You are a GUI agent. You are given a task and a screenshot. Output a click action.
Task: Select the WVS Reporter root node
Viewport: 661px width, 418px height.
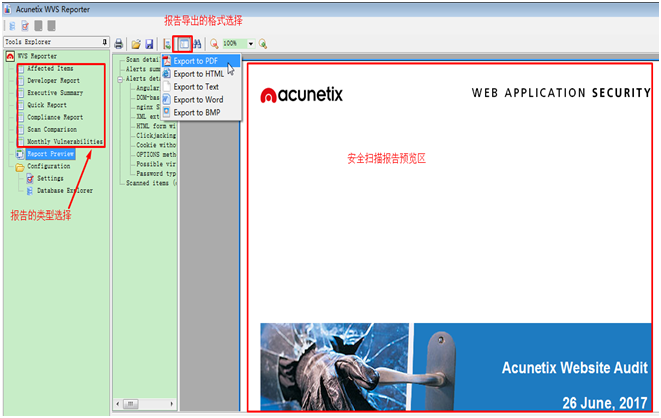point(38,56)
